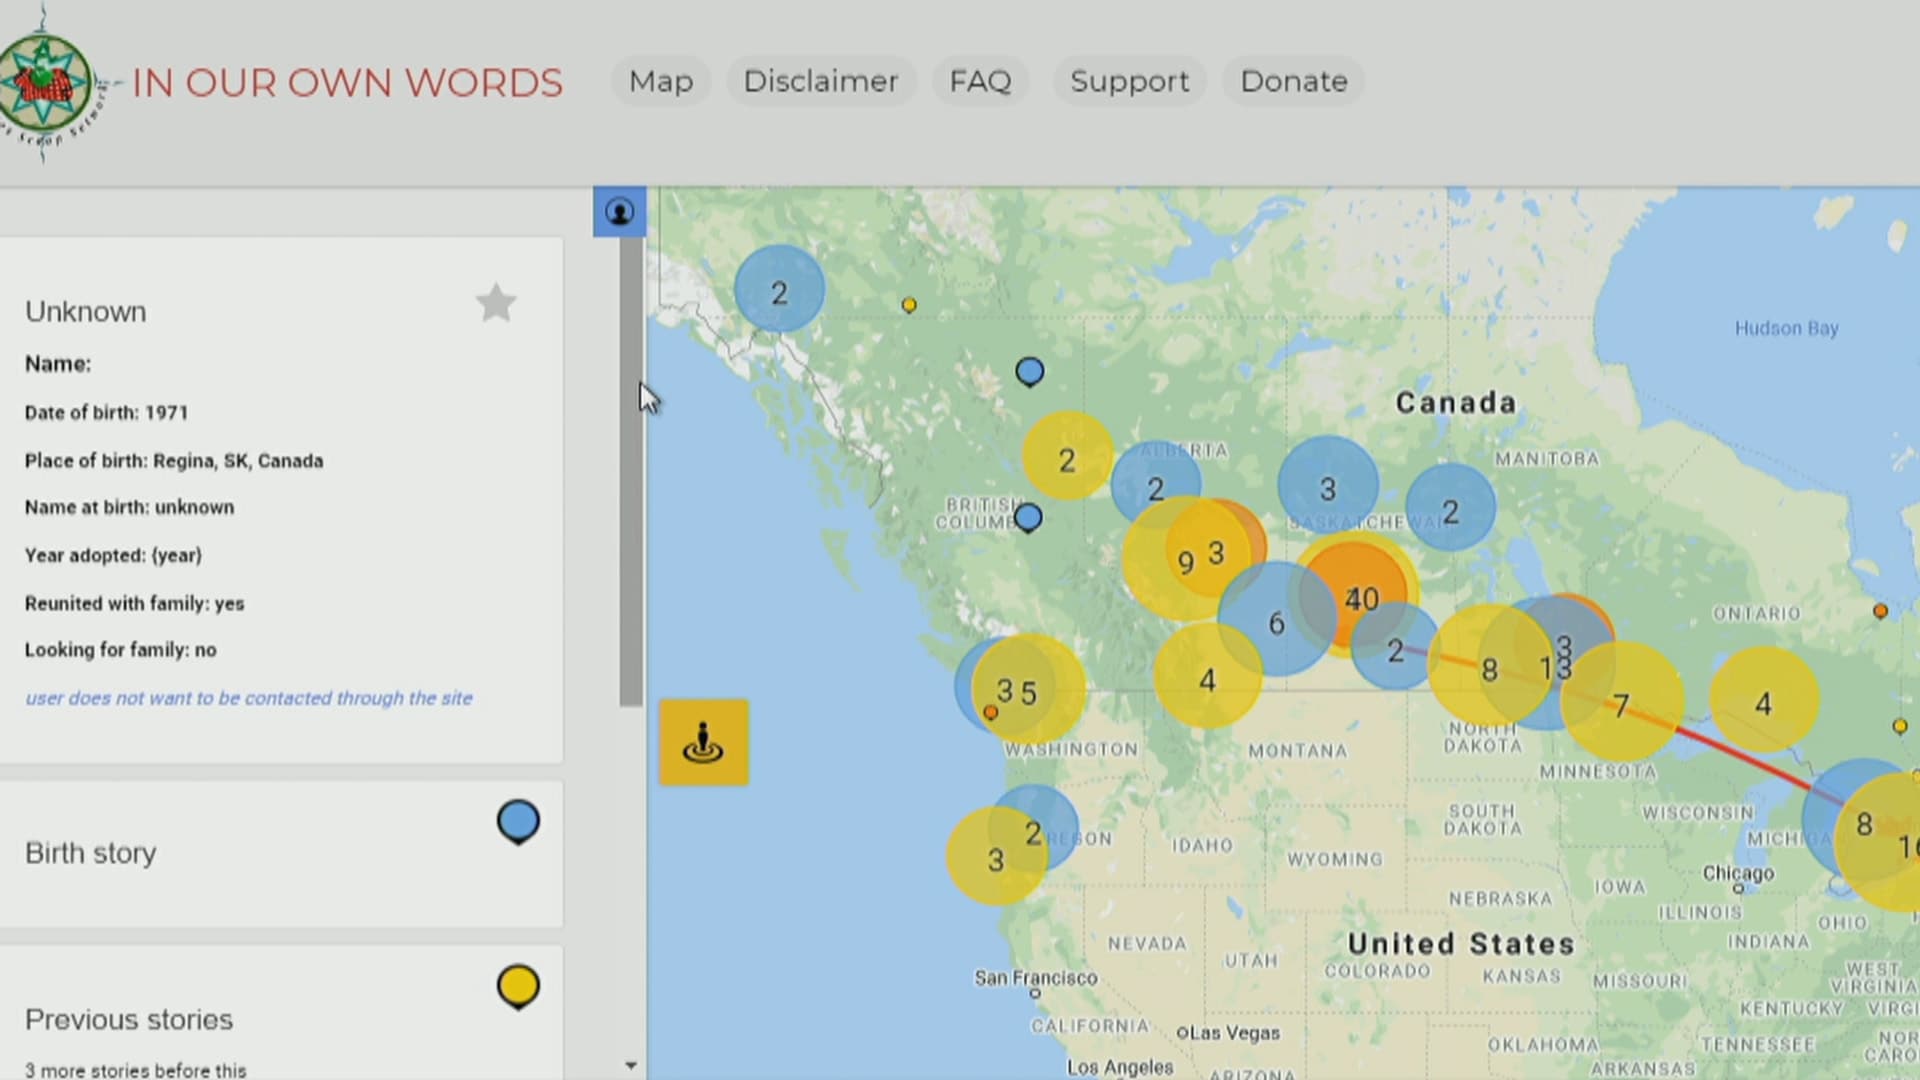Click the blue cluster 2 near Alaska
This screenshot has height=1080, width=1920.
pos(779,291)
